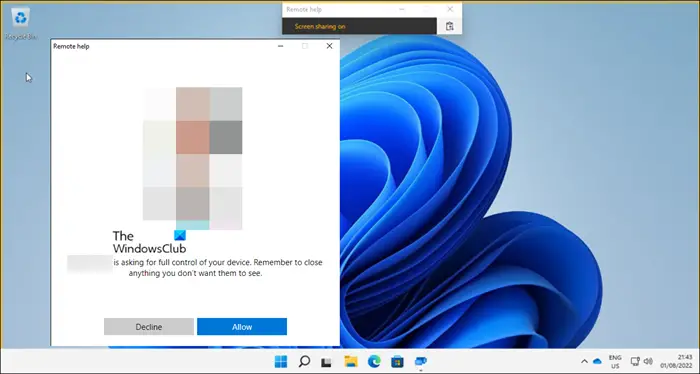Close the Remote help dialog window

(329, 46)
